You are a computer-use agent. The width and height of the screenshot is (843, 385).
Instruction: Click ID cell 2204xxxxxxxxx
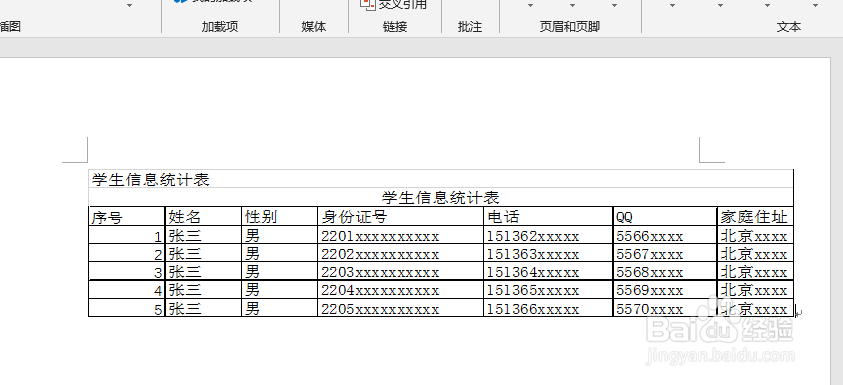(x=401, y=290)
